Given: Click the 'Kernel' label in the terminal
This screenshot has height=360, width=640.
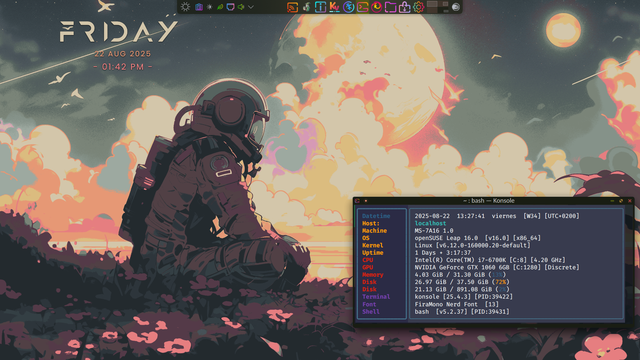Looking at the screenshot, I should [x=372, y=245].
